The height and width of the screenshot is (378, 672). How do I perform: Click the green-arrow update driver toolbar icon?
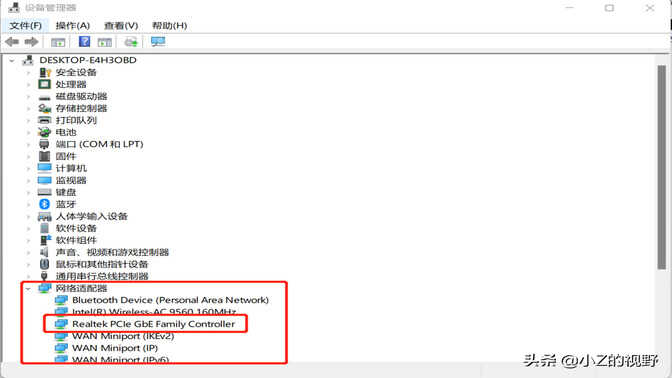point(131,42)
